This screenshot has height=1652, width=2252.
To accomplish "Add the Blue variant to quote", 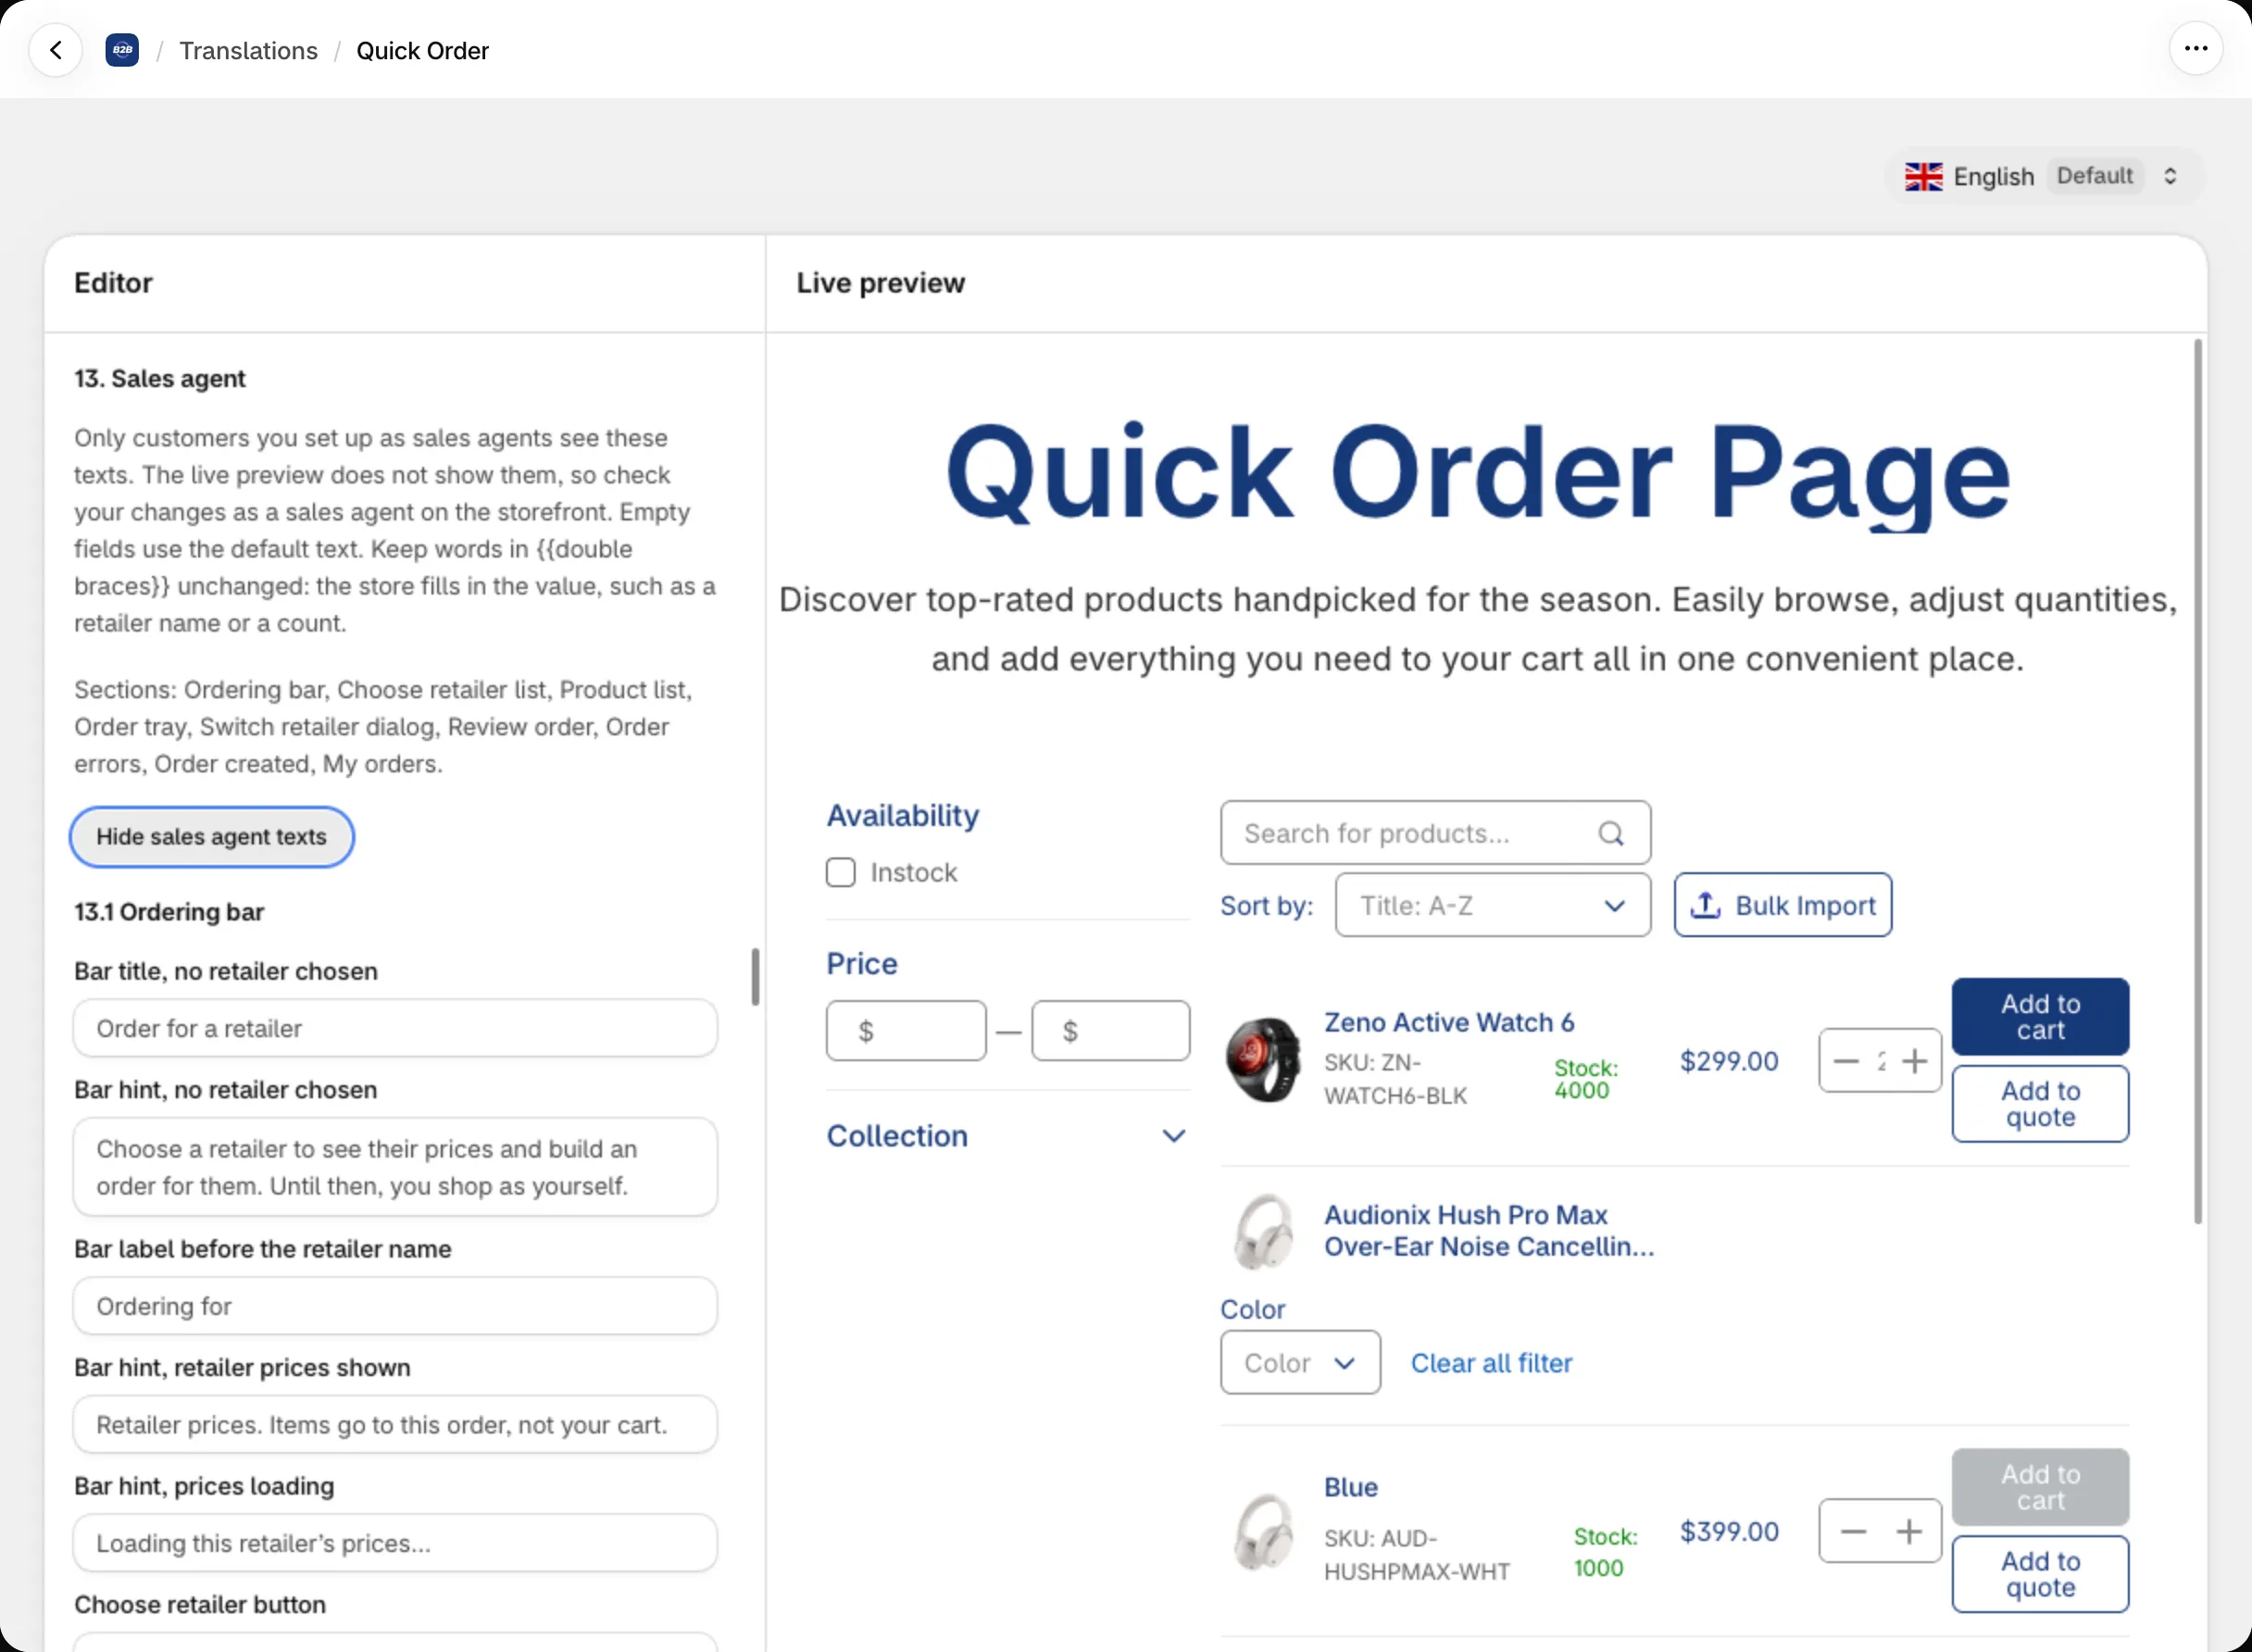I will pos(2040,1574).
